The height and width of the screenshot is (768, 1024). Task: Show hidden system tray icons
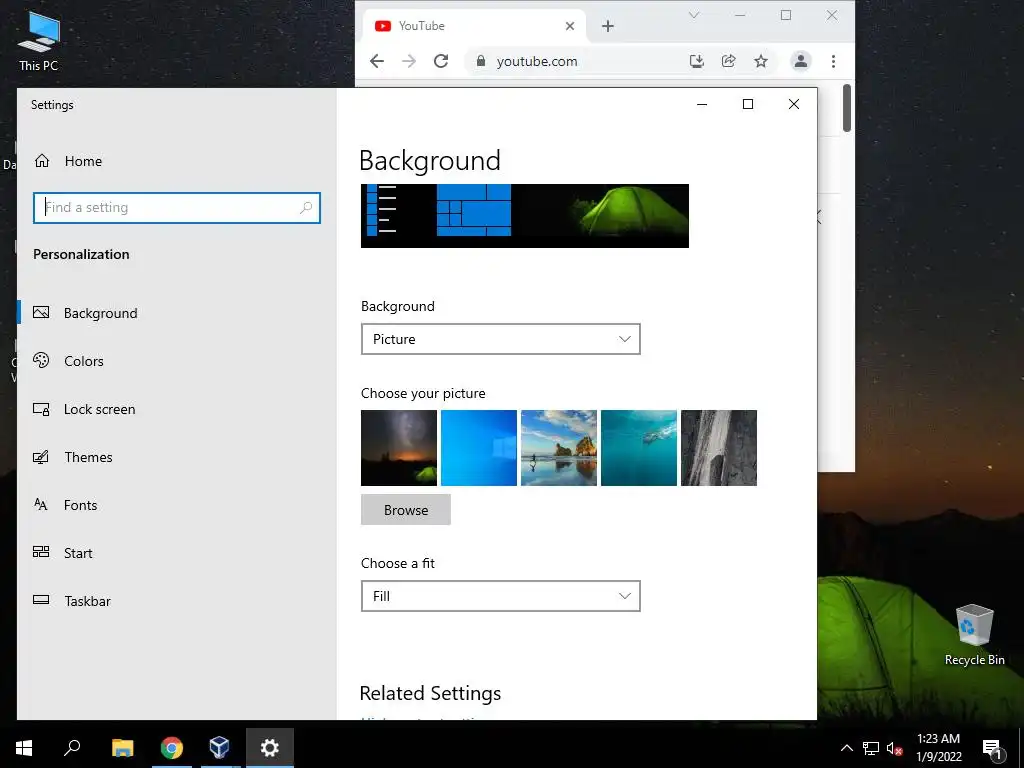click(846, 748)
